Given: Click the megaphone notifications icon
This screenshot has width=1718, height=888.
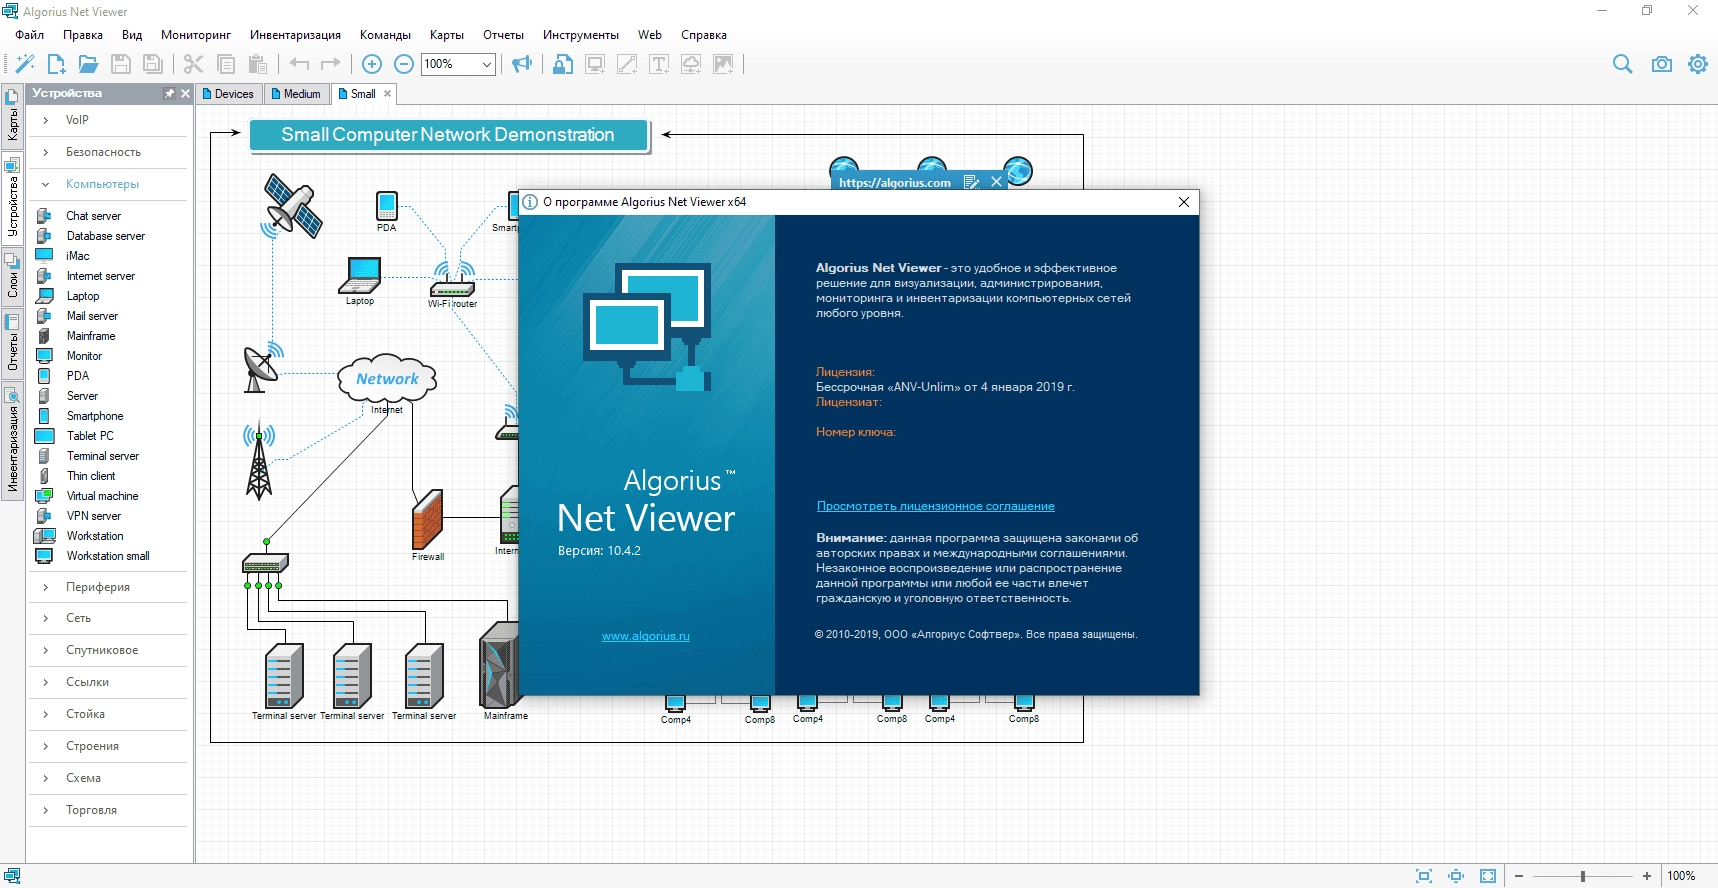Looking at the screenshot, I should click(x=522, y=64).
